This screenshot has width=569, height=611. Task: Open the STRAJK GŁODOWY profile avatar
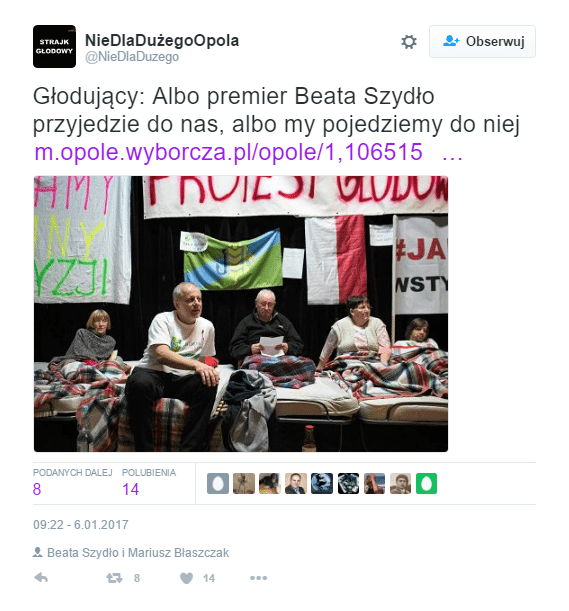(x=54, y=46)
